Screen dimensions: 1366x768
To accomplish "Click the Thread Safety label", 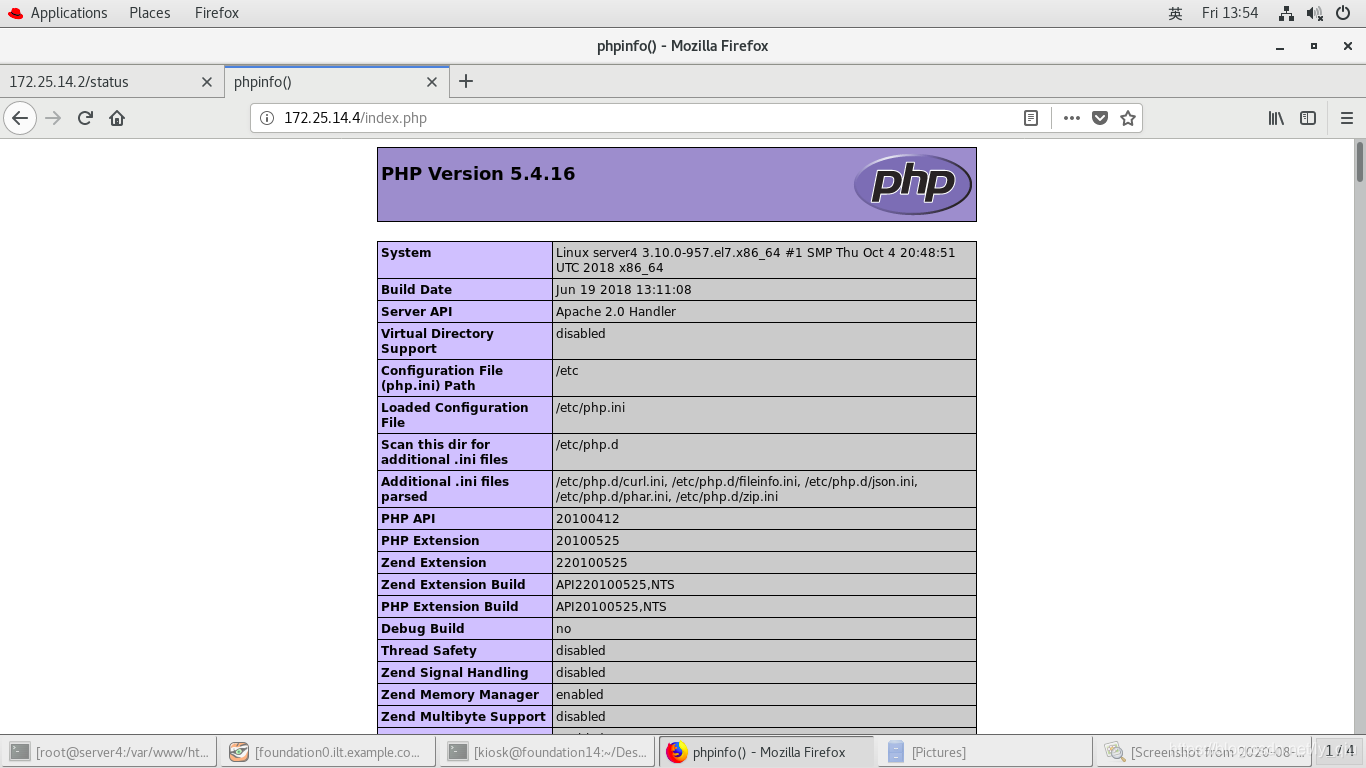I will click(429, 651).
